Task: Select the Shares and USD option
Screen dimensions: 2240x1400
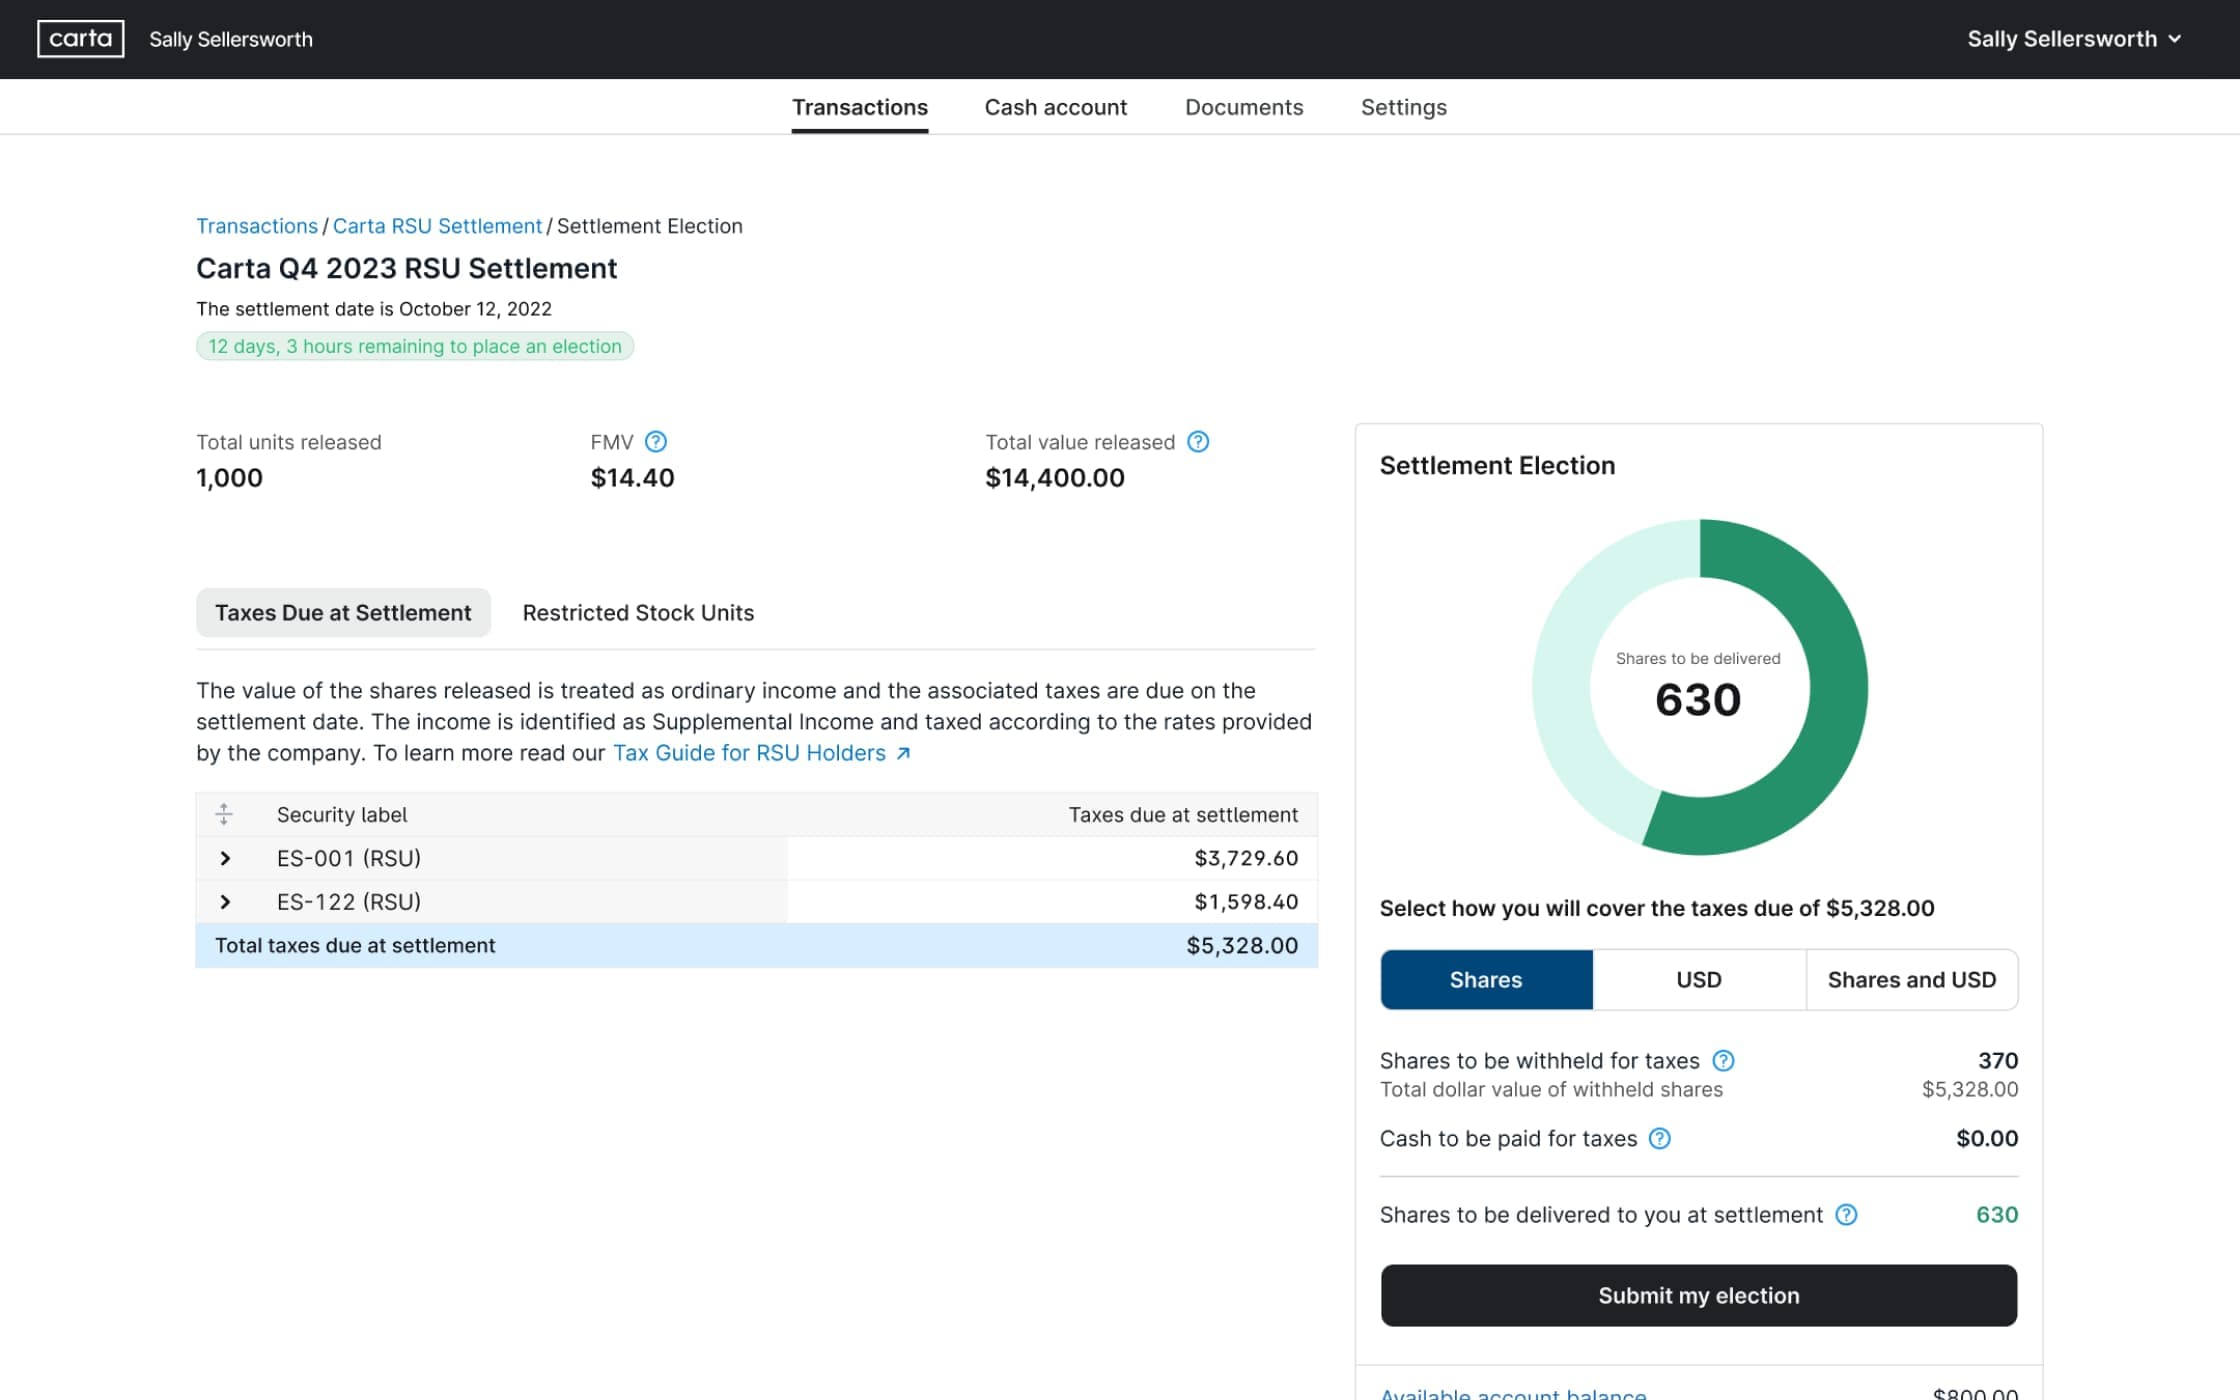Action: 1911,979
